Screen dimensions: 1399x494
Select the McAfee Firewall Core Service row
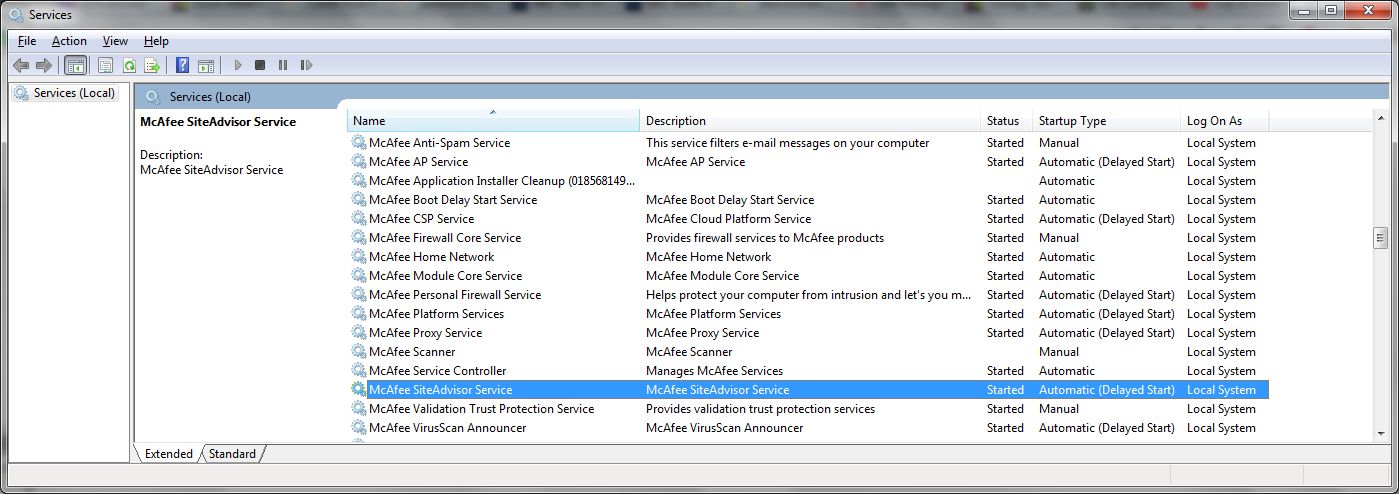445,238
